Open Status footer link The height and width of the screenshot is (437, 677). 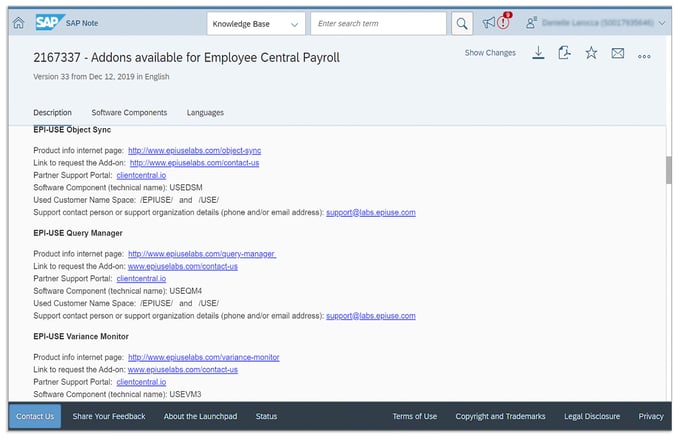click(x=266, y=416)
